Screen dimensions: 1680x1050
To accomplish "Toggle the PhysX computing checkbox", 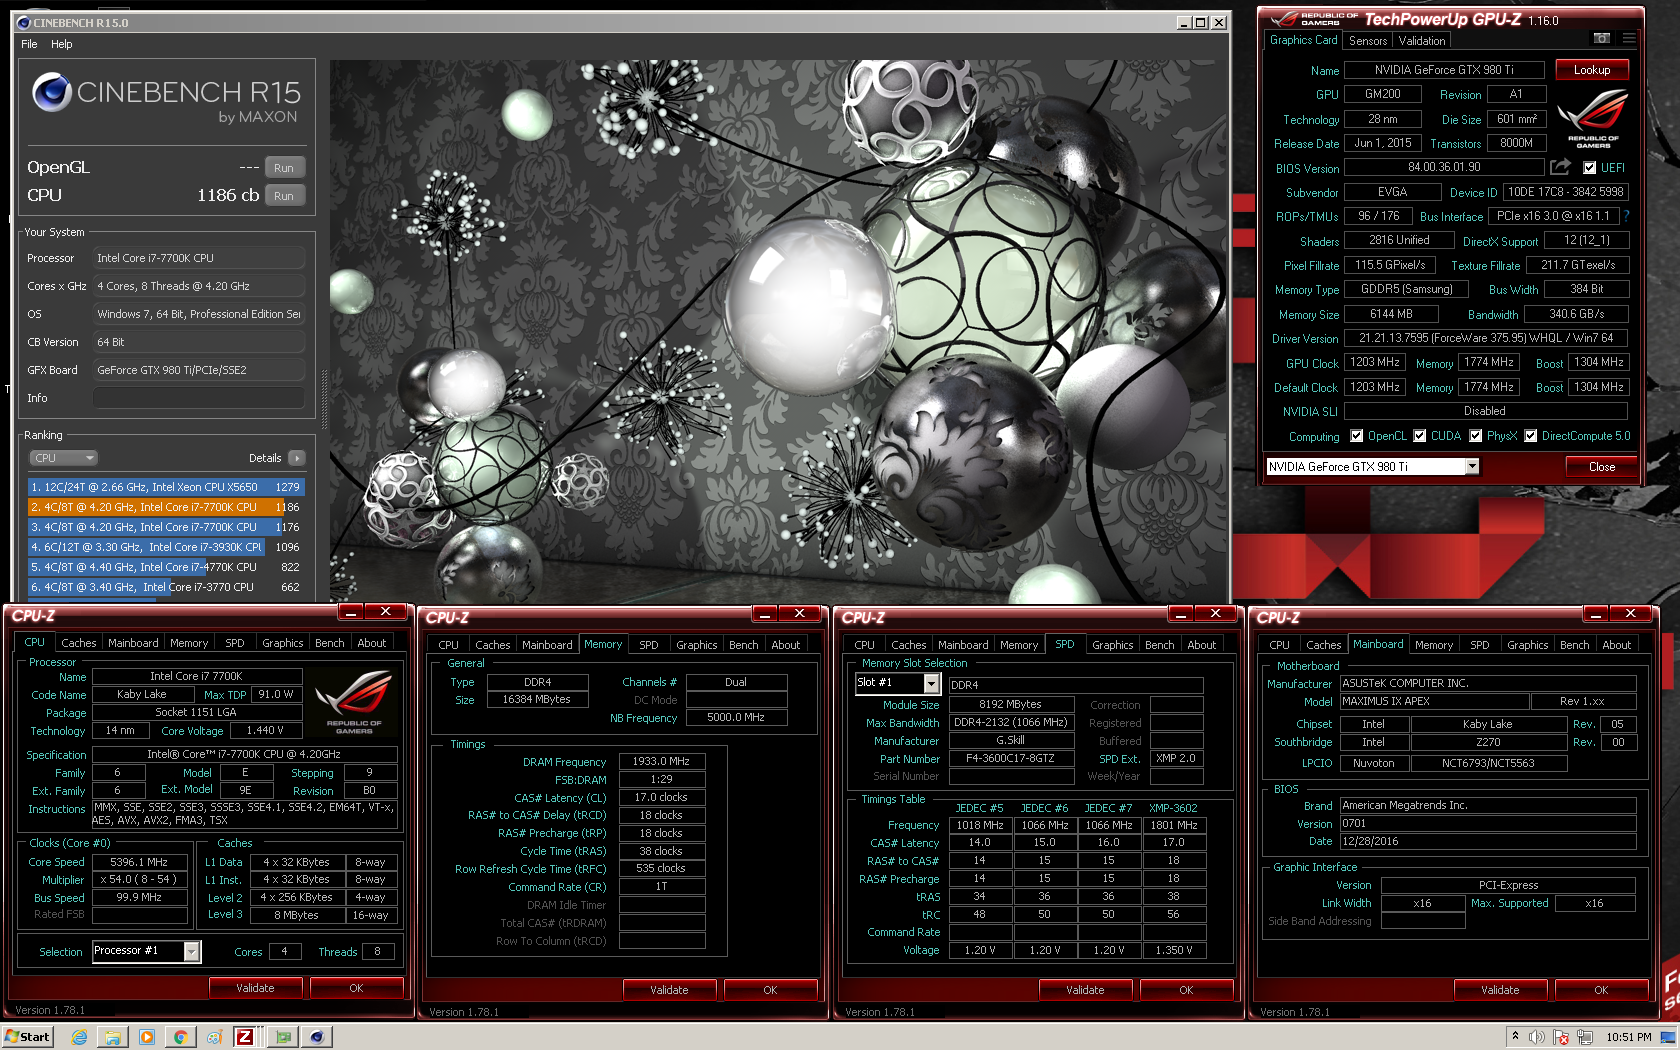I will (x=1476, y=436).
